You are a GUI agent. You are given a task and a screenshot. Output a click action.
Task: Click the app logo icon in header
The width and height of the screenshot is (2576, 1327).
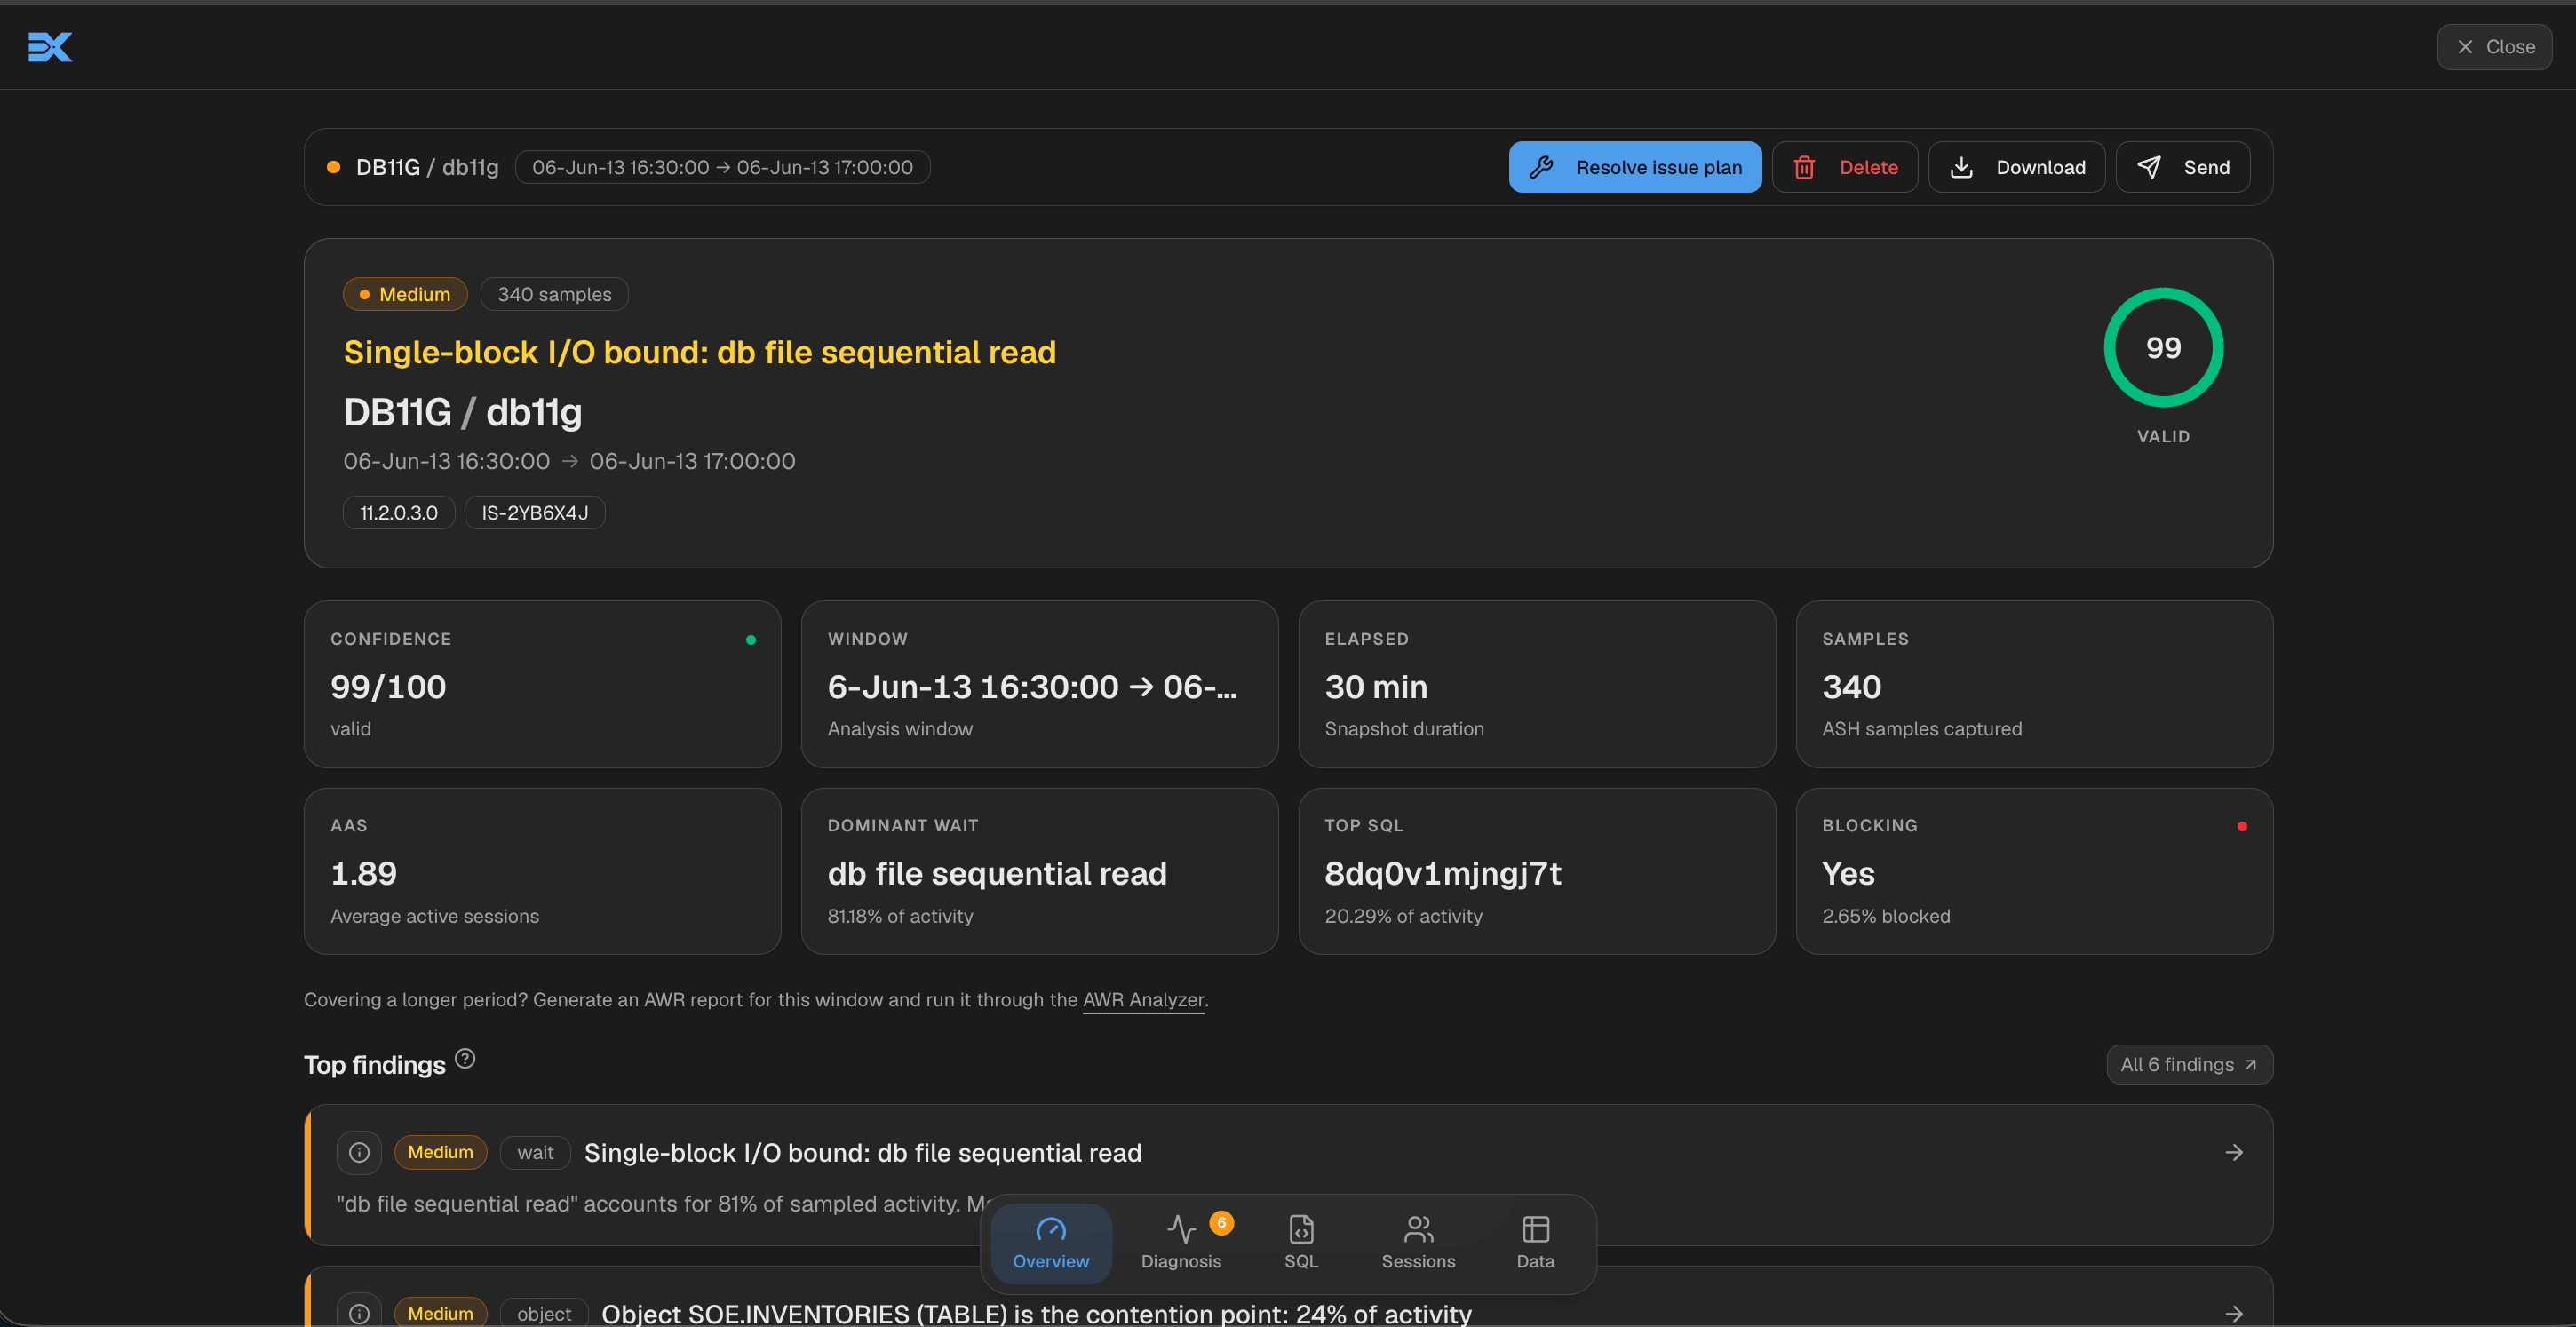click(50, 47)
